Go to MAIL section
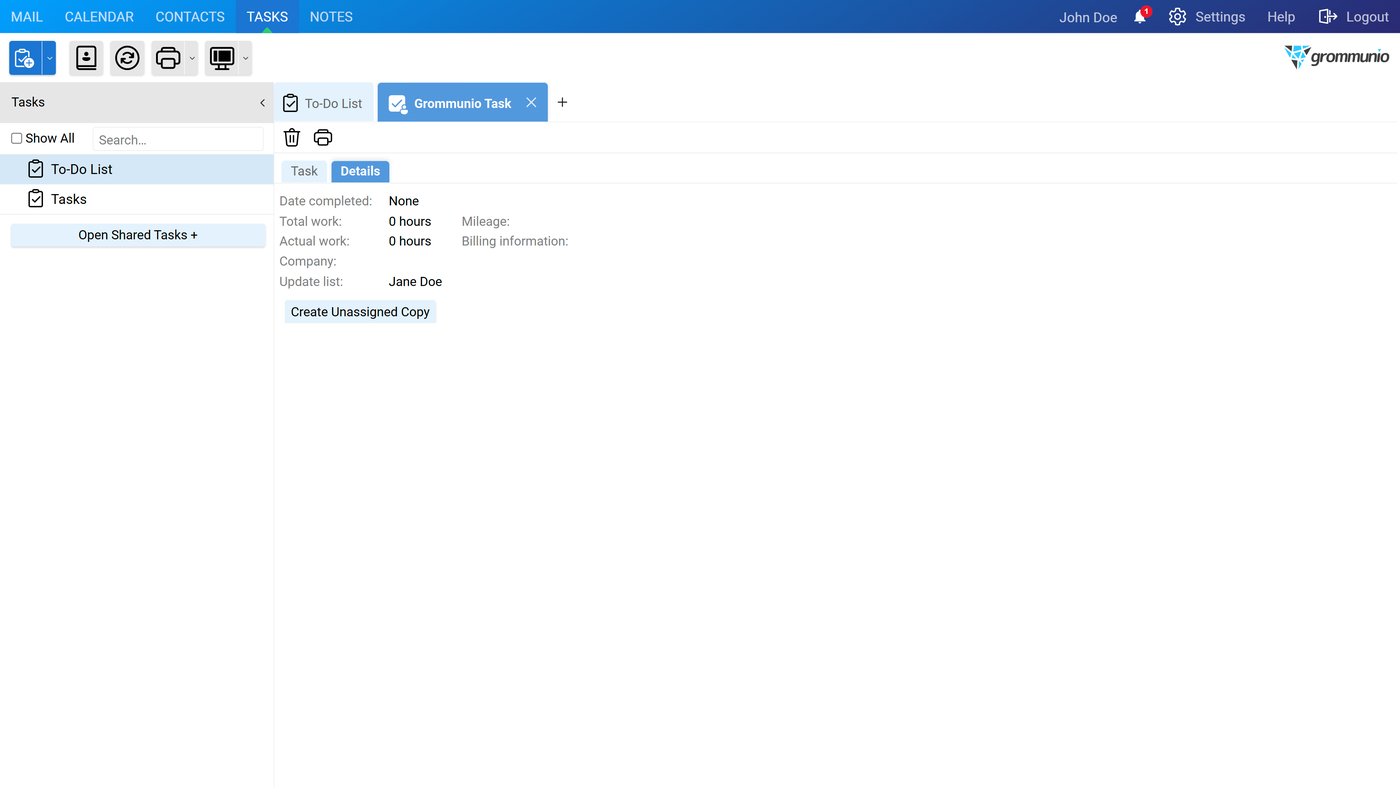The image size is (1400, 788). [27, 17]
